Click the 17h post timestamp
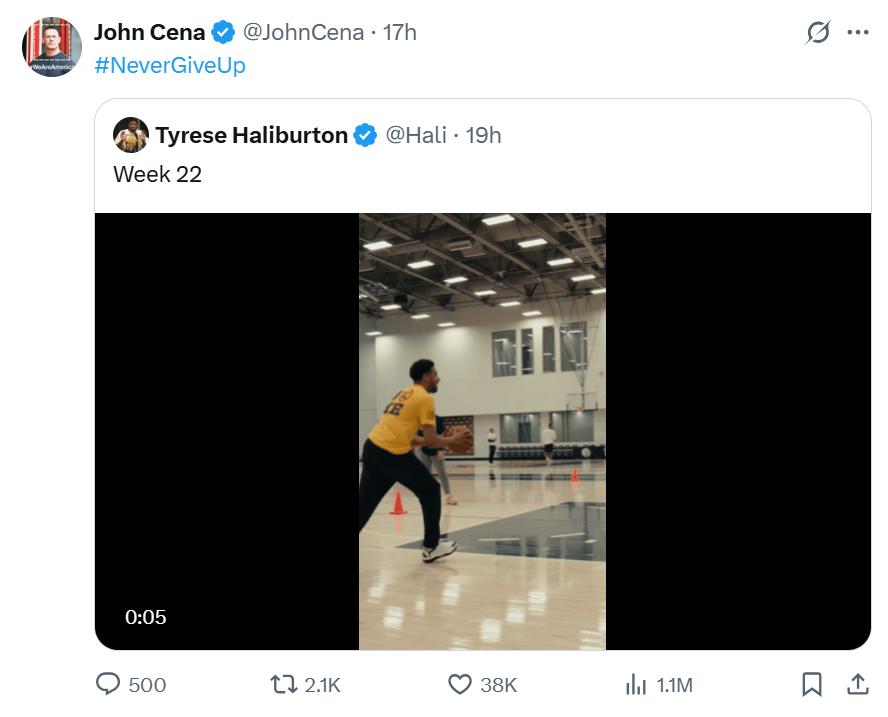 (x=399, y=32)
